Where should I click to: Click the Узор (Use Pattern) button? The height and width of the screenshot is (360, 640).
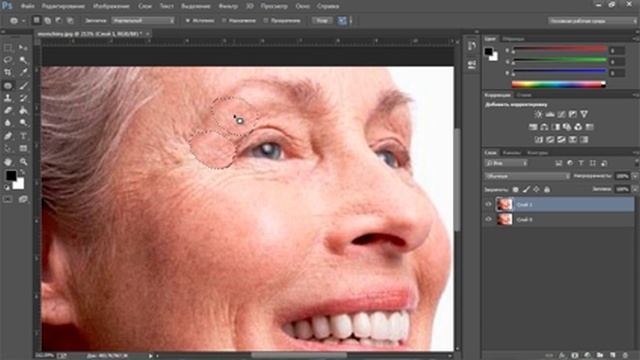coord(322,20)
